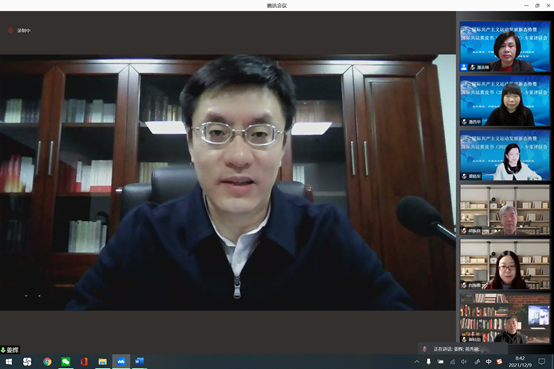Click the muted microphone icon in speaking bar

click(x=425, y=349)
